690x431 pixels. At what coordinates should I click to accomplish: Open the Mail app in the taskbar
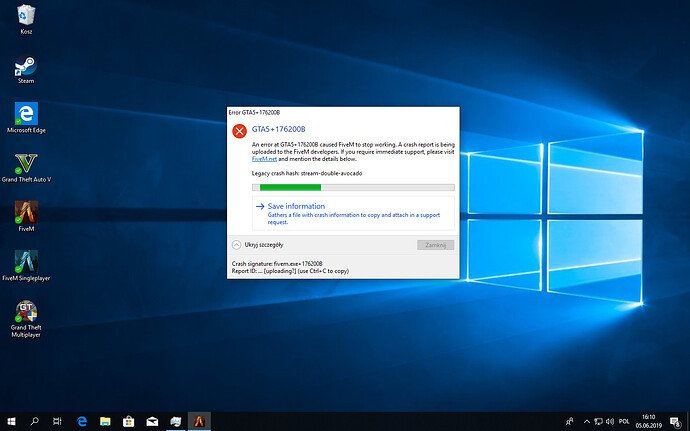[153, 421]
